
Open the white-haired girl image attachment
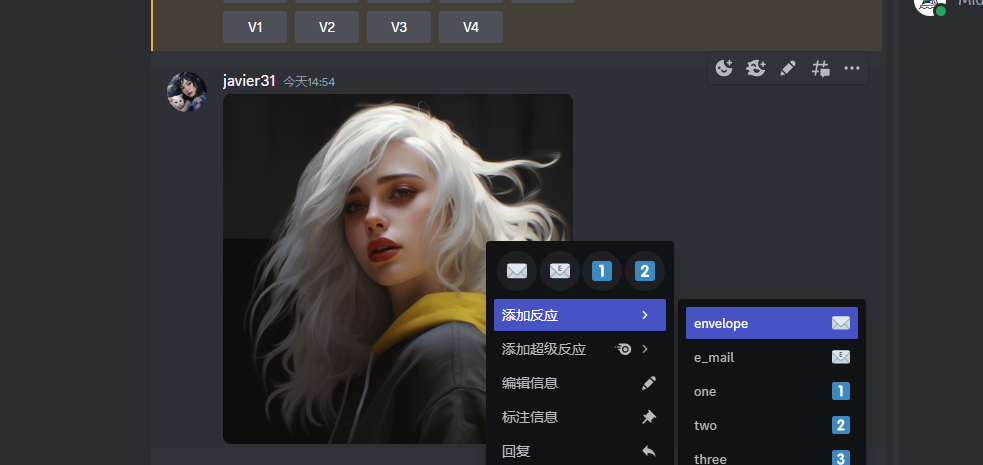[397, 269]
